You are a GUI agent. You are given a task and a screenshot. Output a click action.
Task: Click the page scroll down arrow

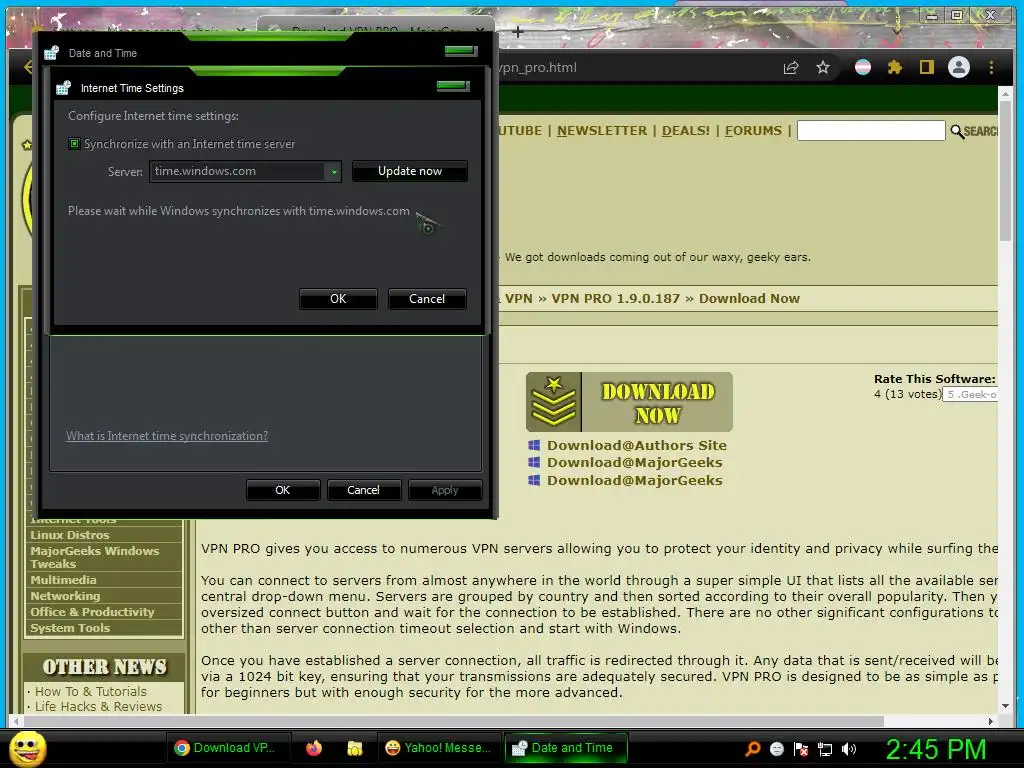click(1005, 706)
